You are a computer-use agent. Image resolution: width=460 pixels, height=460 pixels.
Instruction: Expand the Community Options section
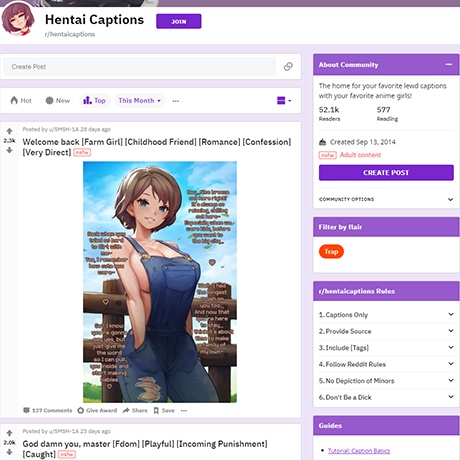pos(386,199)
